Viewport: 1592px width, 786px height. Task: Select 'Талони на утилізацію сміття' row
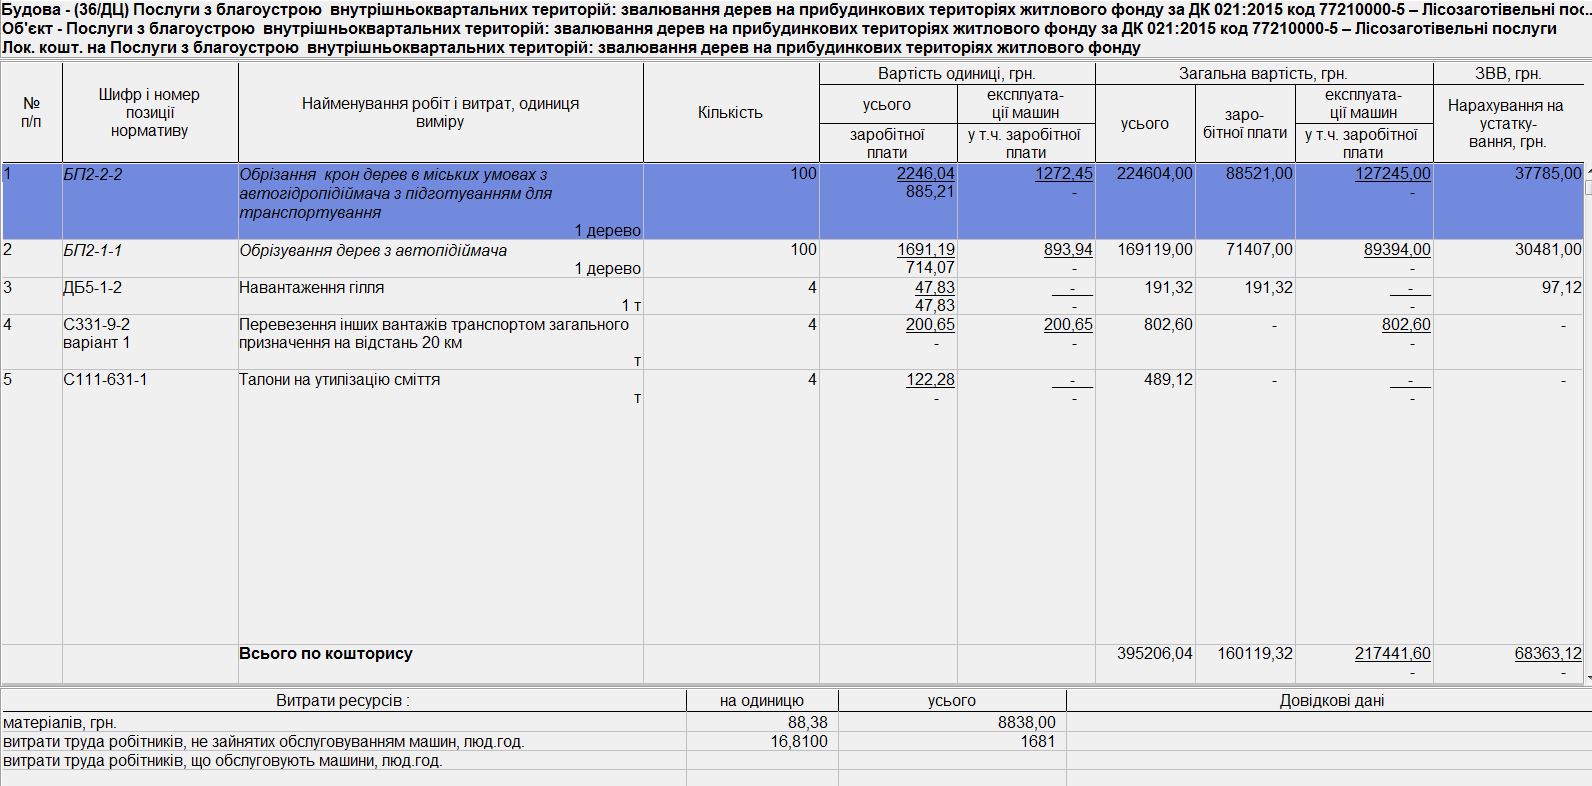tap(339, 380)
